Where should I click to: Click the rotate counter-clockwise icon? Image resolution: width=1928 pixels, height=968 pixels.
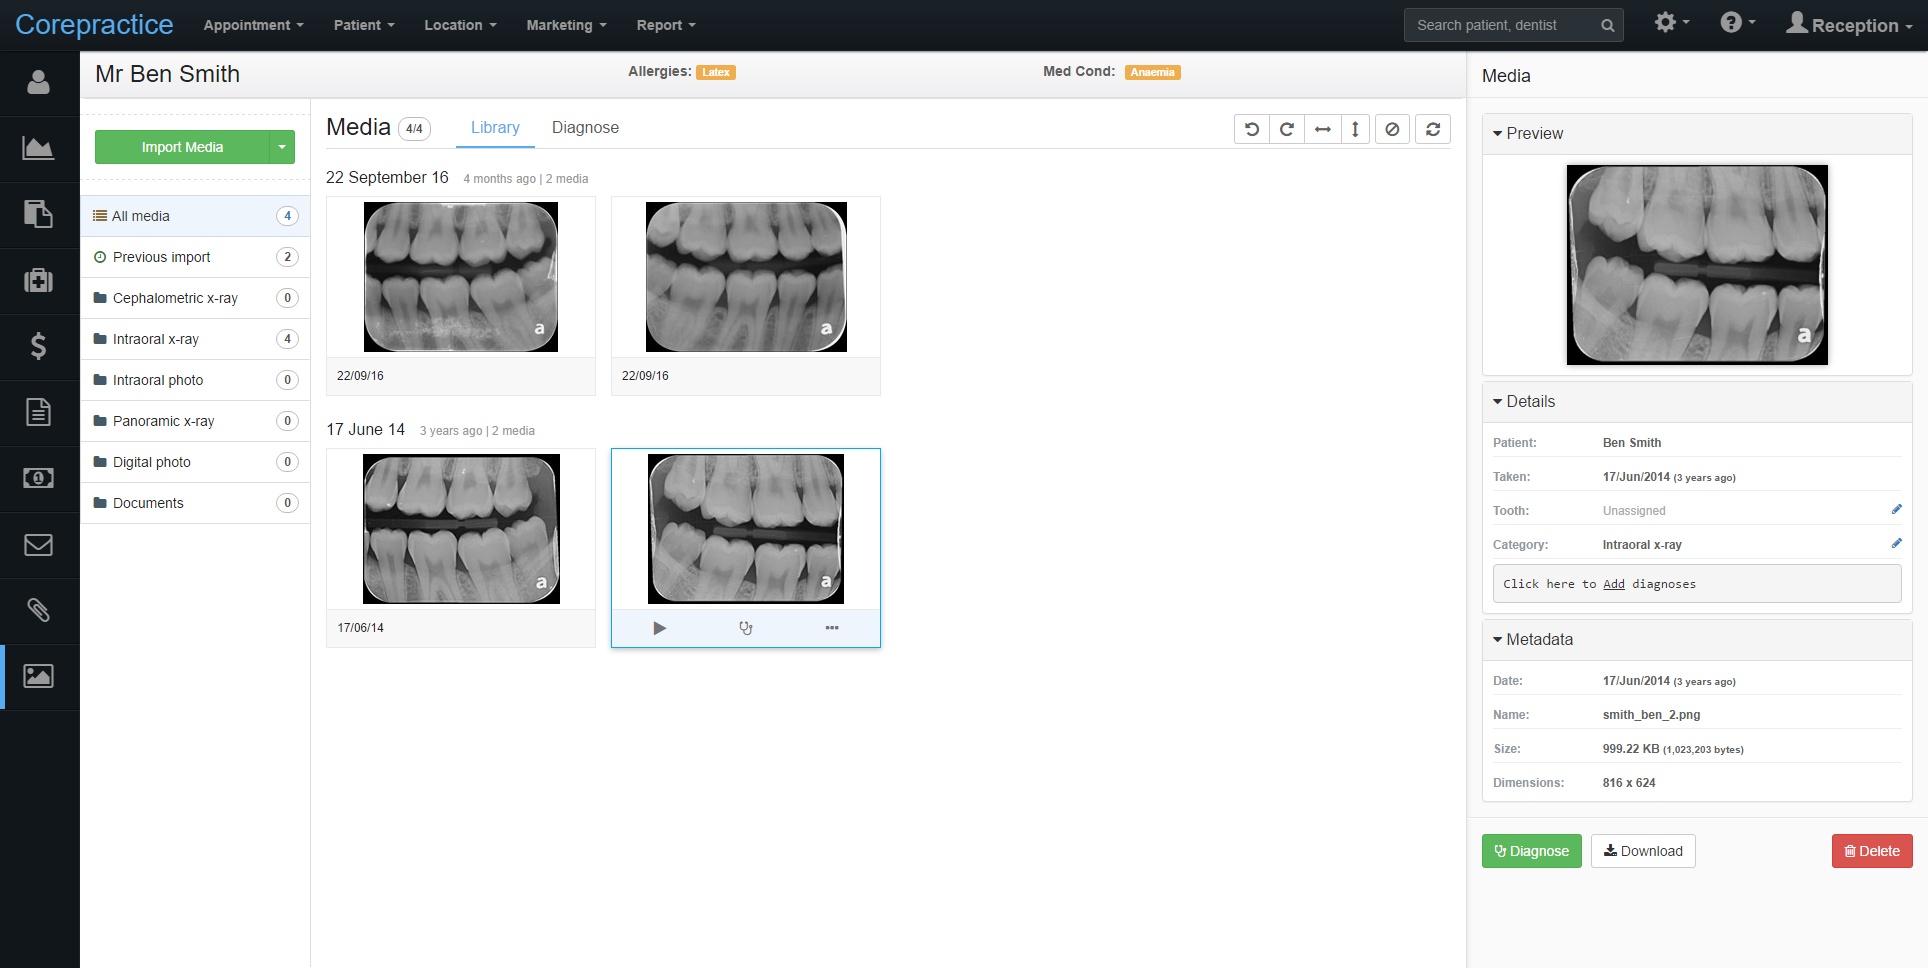pyautogui.click(x=1251, y=129)
